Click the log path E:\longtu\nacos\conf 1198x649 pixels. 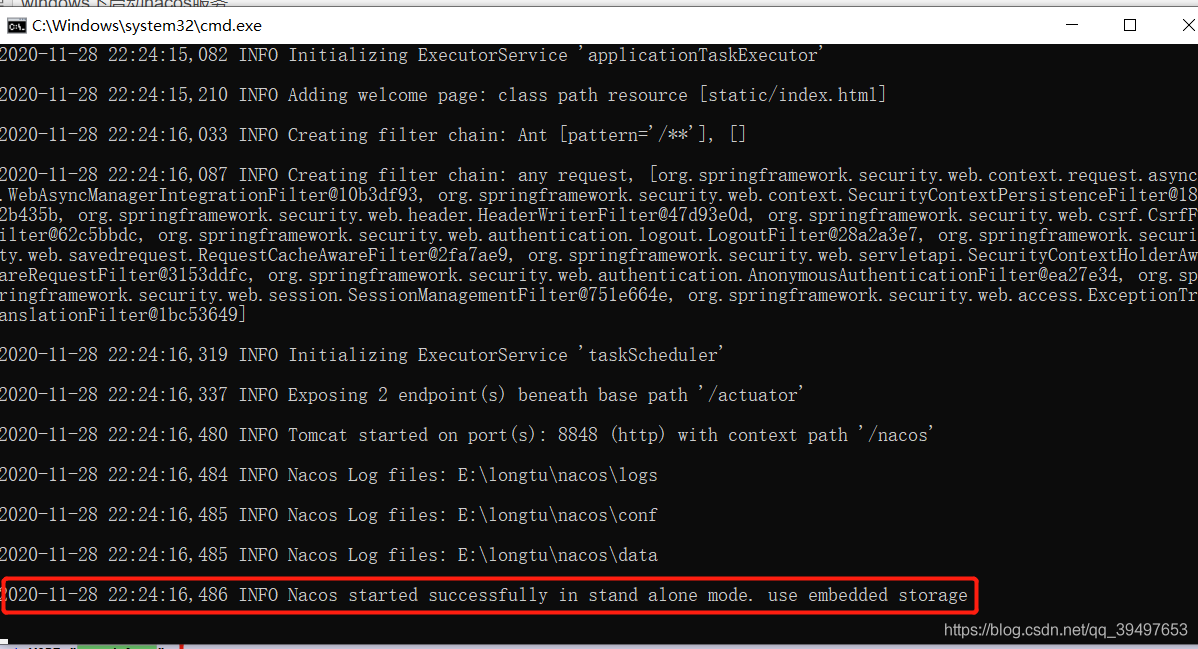coord(557,514)
